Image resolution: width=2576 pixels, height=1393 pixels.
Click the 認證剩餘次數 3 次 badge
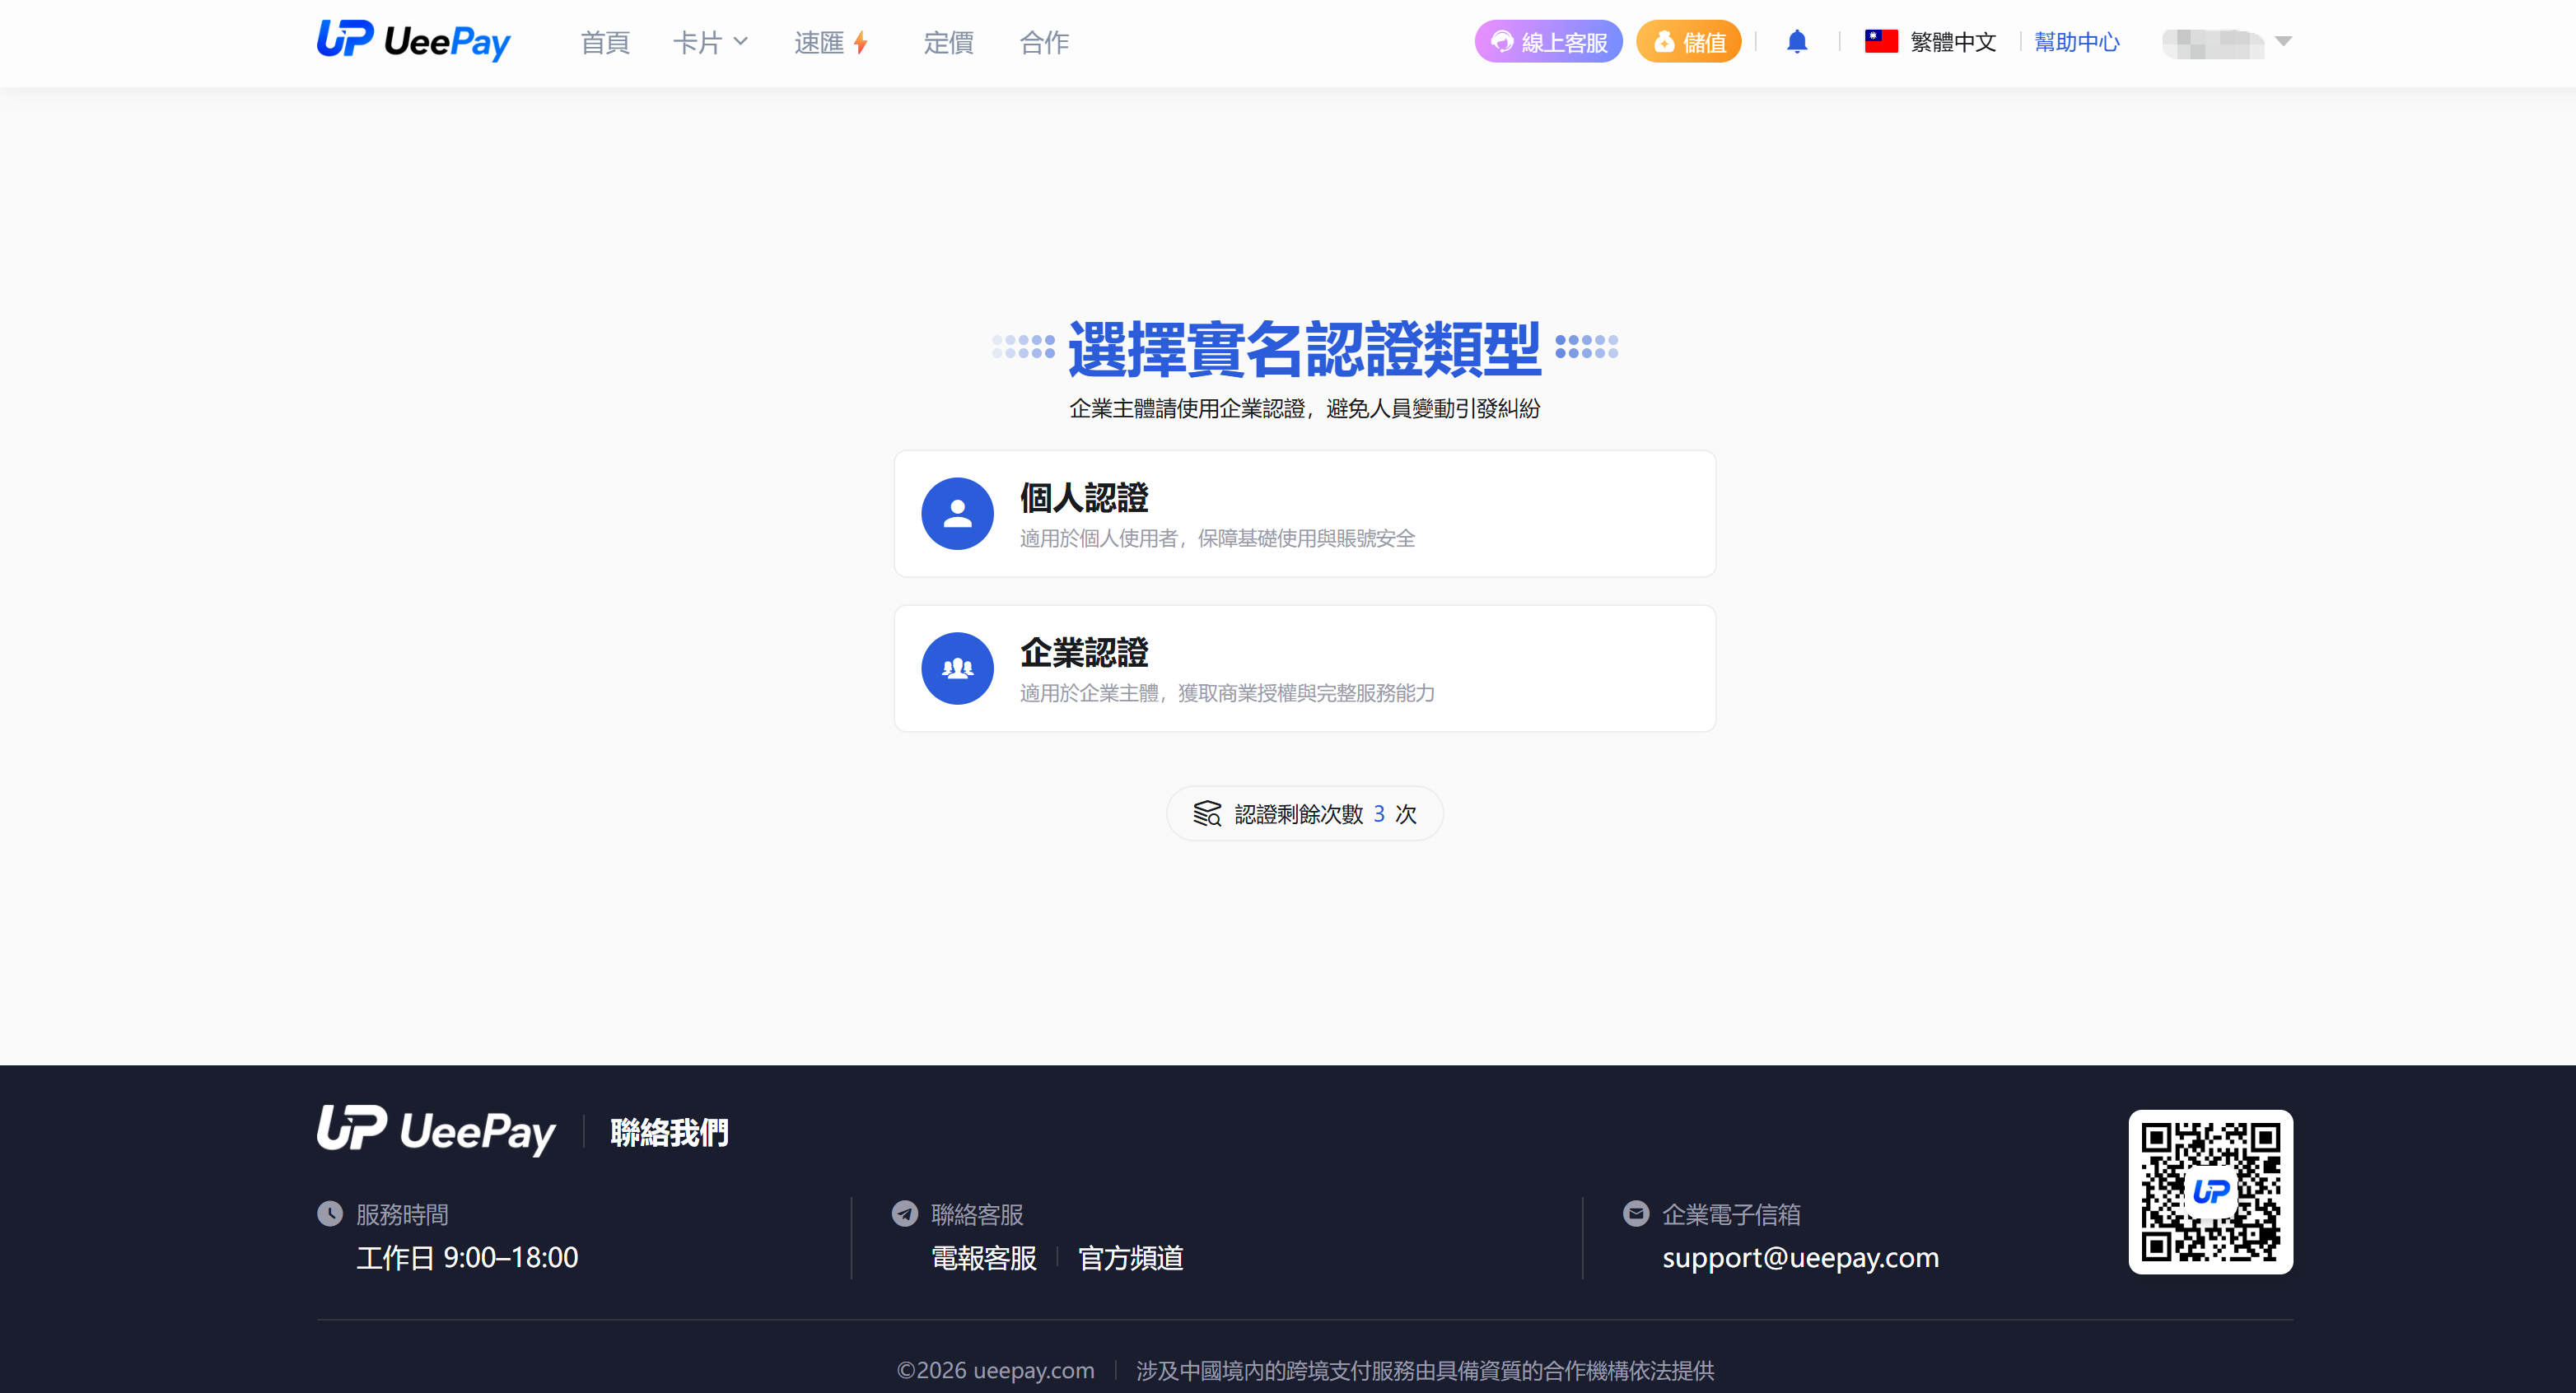pos(1304,813)
